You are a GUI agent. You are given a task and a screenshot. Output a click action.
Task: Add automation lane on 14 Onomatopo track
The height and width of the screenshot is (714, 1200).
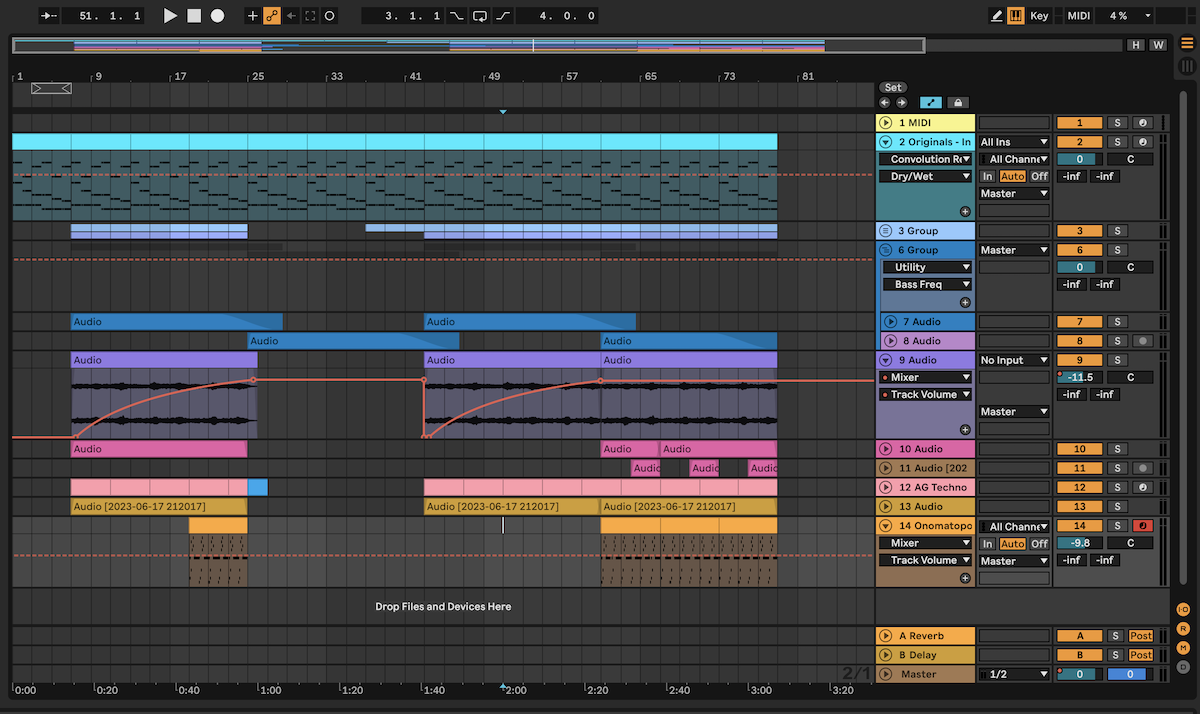pos(965,578)
